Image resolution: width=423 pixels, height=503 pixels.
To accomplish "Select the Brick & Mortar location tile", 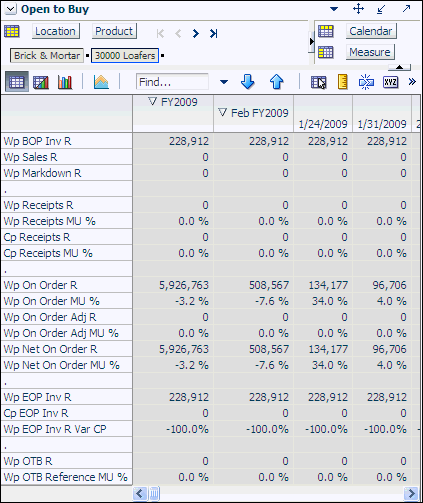I will [x=47, y=55].
